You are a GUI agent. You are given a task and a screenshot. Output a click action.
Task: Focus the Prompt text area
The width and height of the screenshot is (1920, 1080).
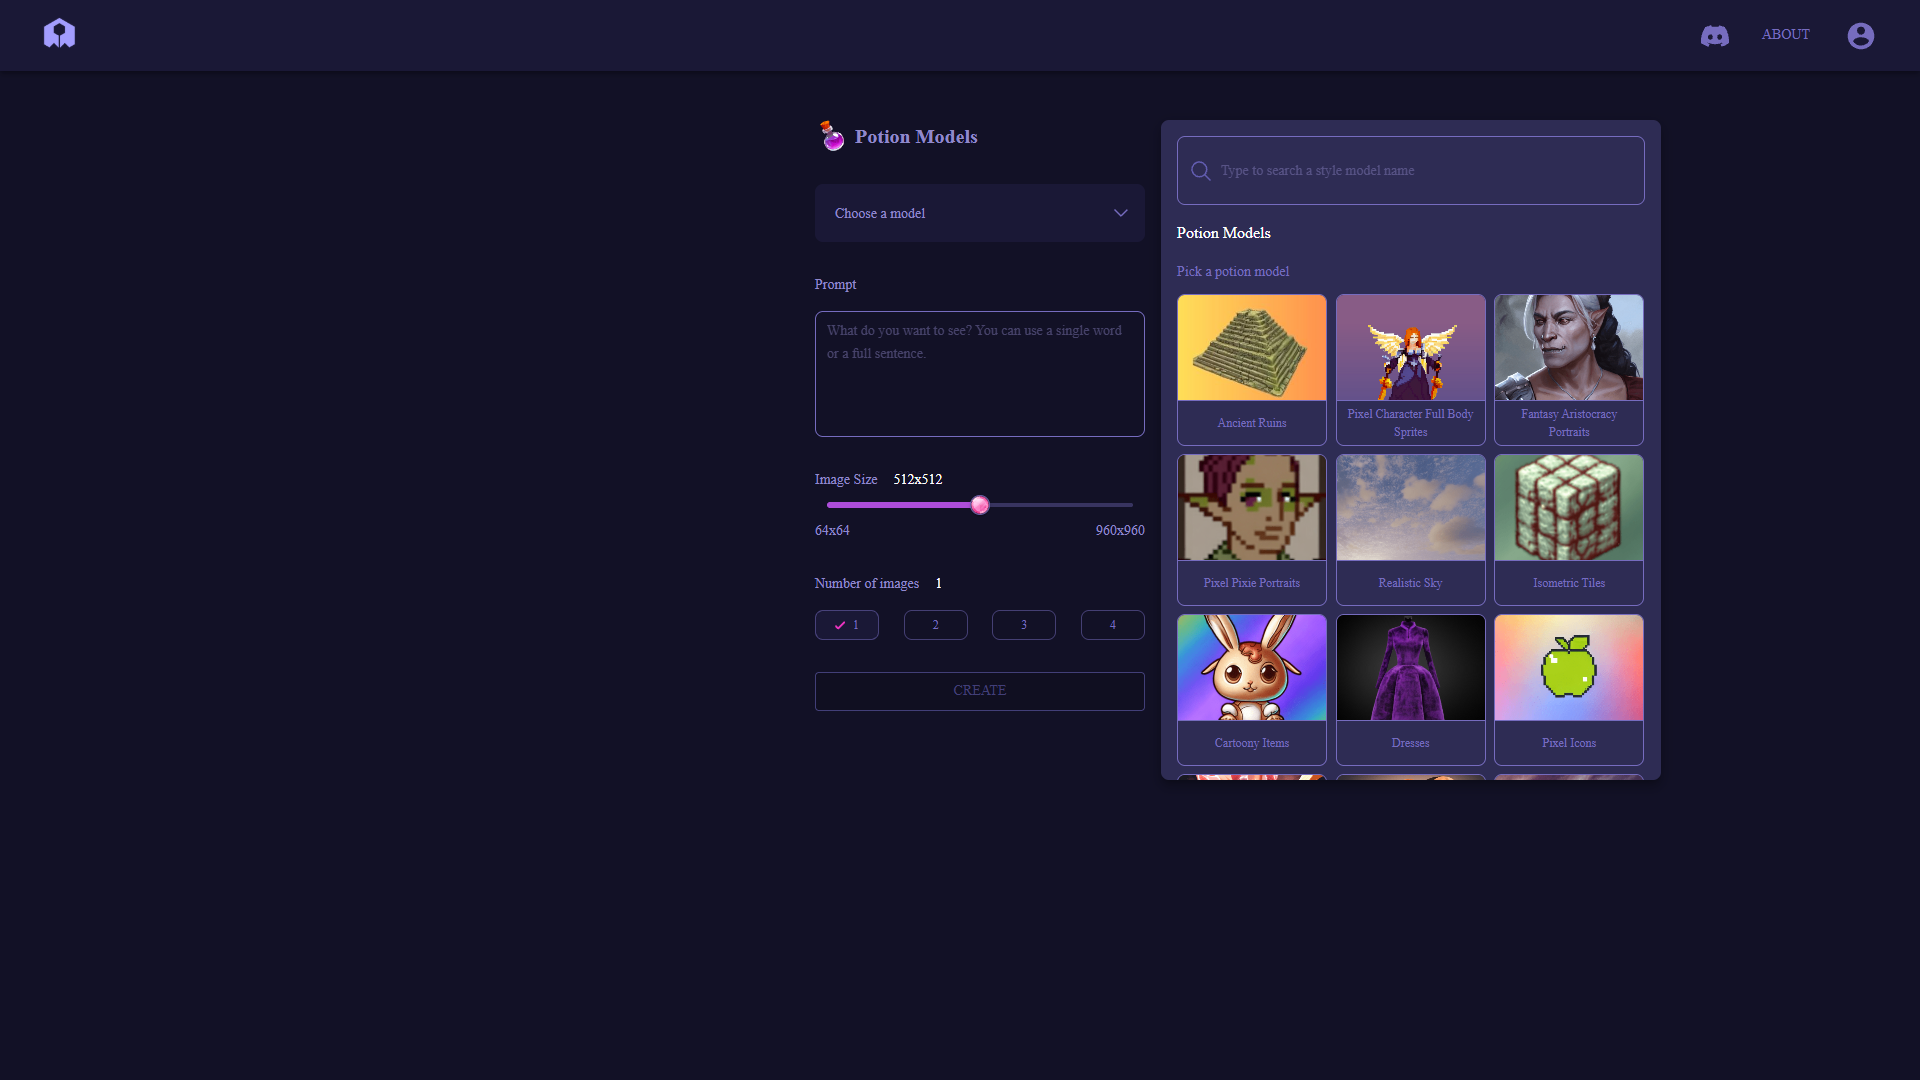click(x=980, y=374)
